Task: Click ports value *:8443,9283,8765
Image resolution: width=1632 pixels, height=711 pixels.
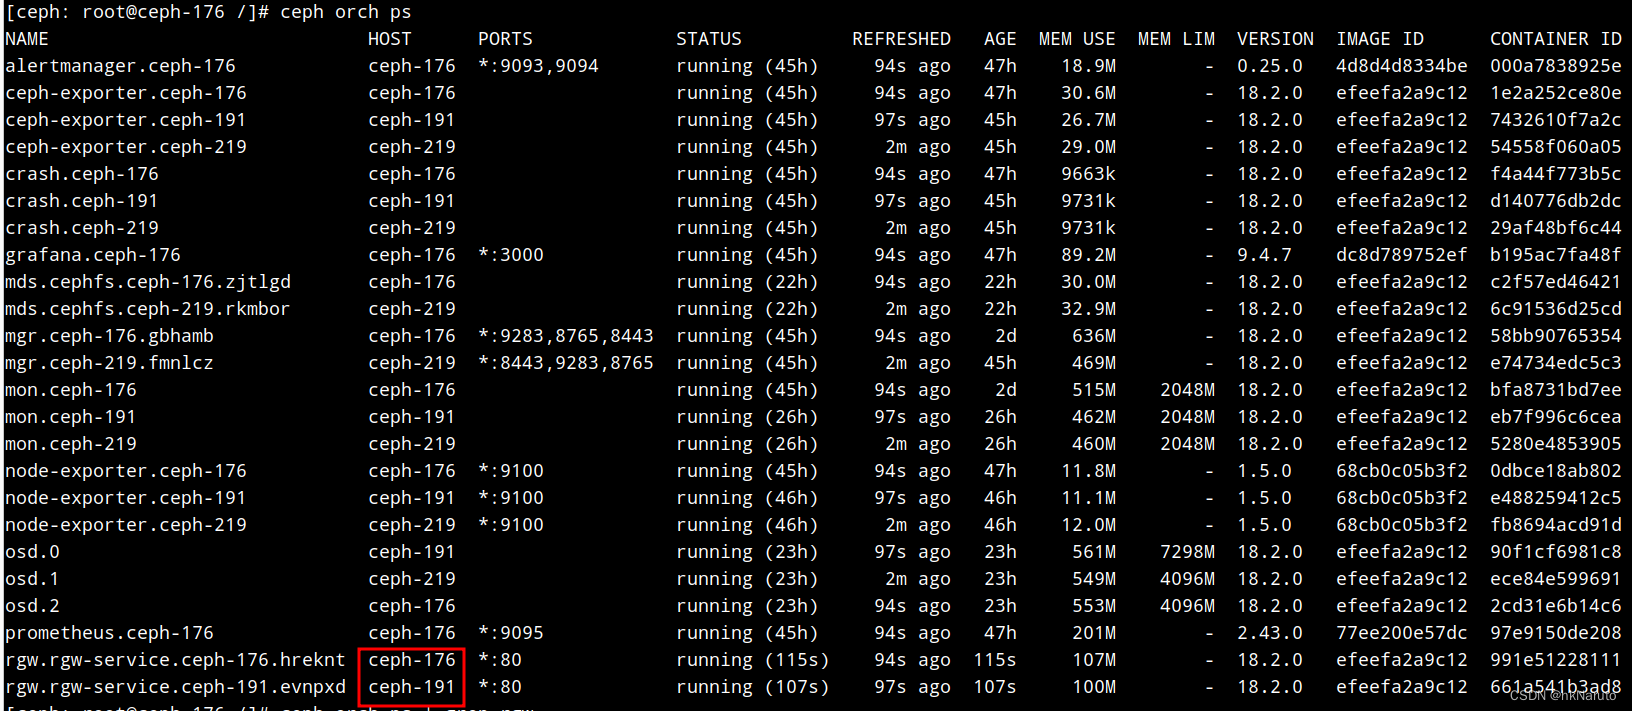Action: (x=566, y=363)
